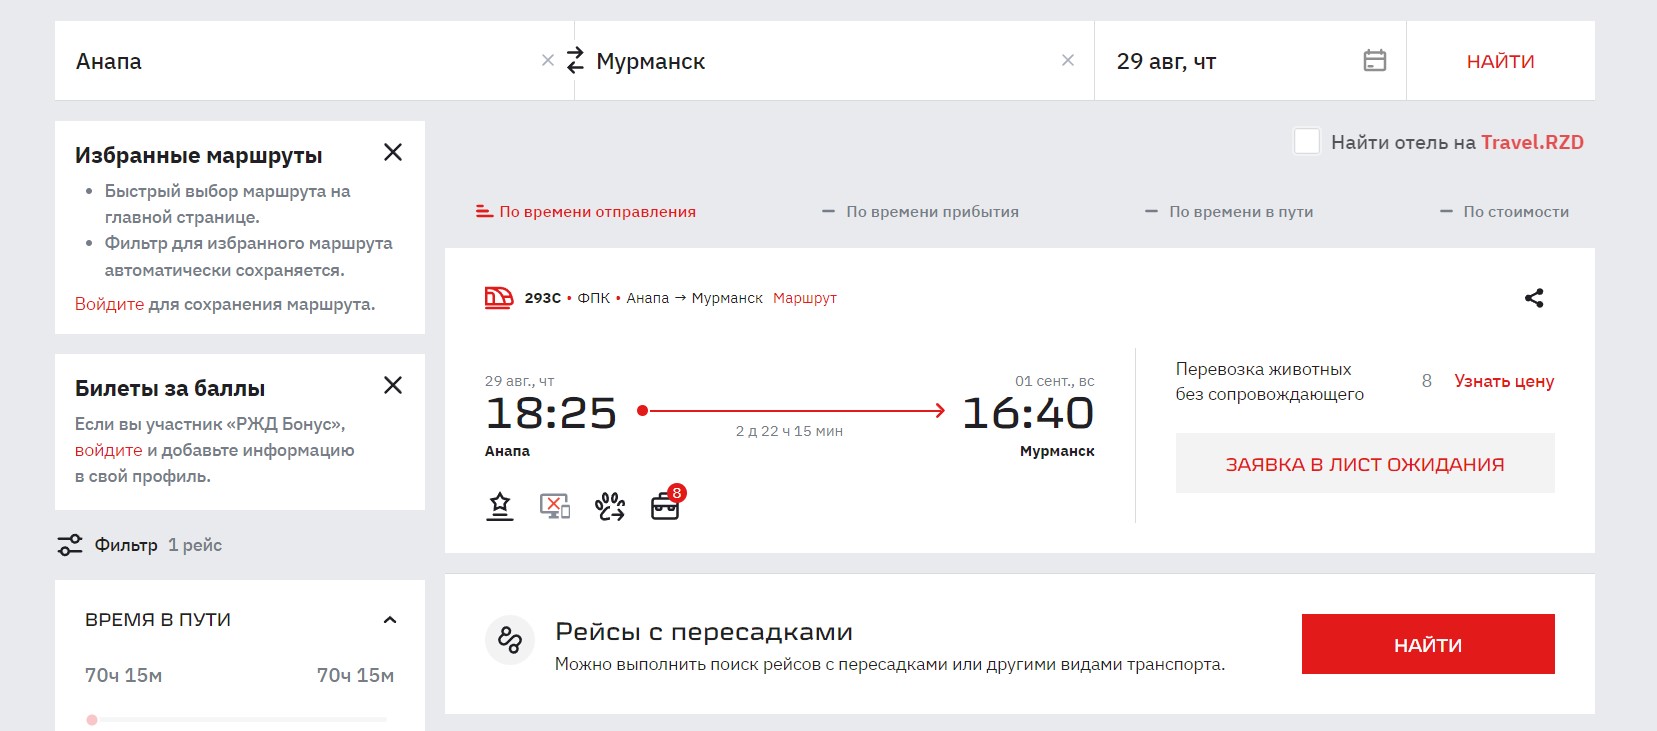Click the no electronic registration icon

[x=555, y=507]
